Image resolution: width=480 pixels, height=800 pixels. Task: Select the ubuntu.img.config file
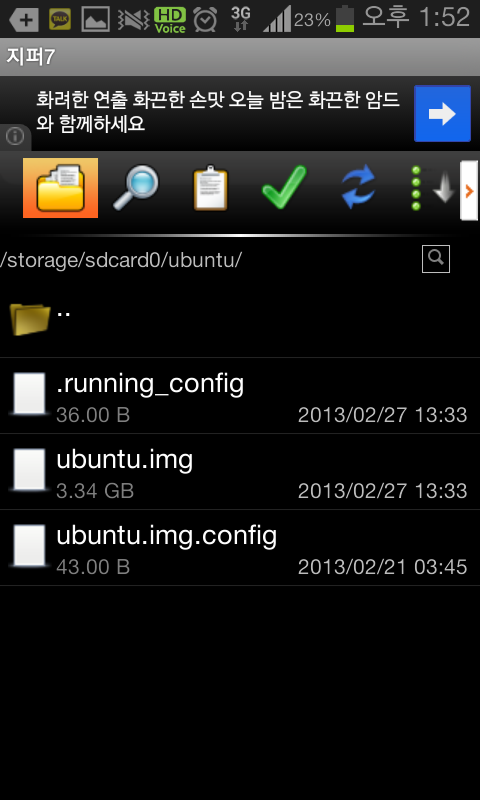(x=240, y=547)
